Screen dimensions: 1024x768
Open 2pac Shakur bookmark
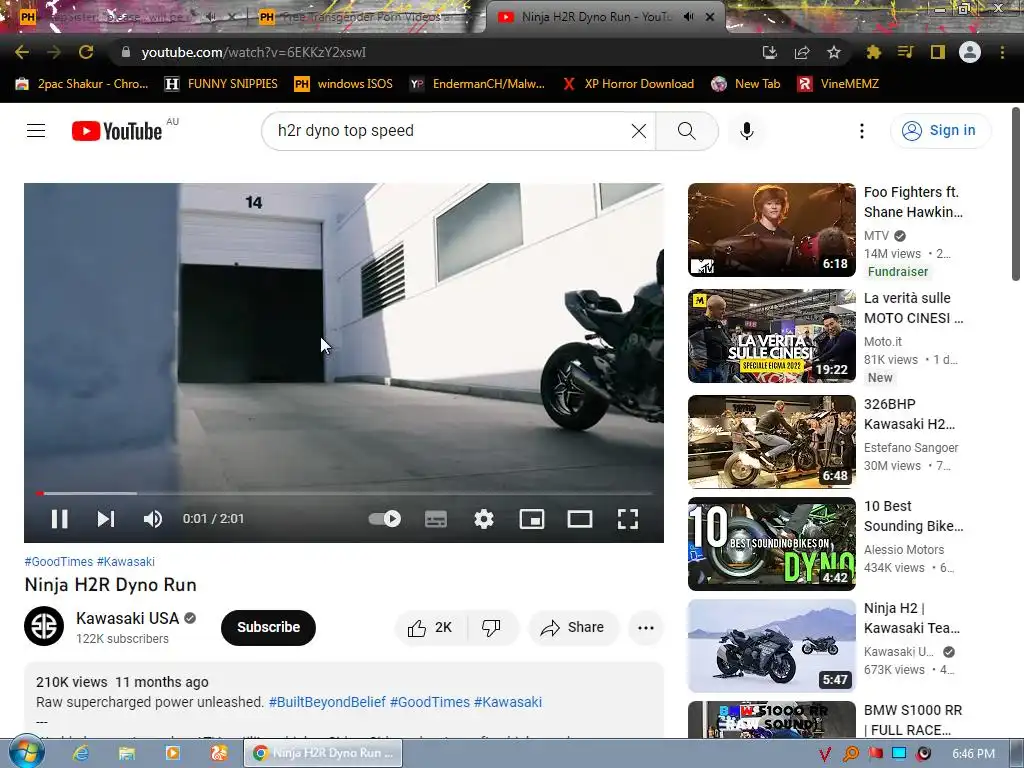pyautogui.click(x=82, y=84)
